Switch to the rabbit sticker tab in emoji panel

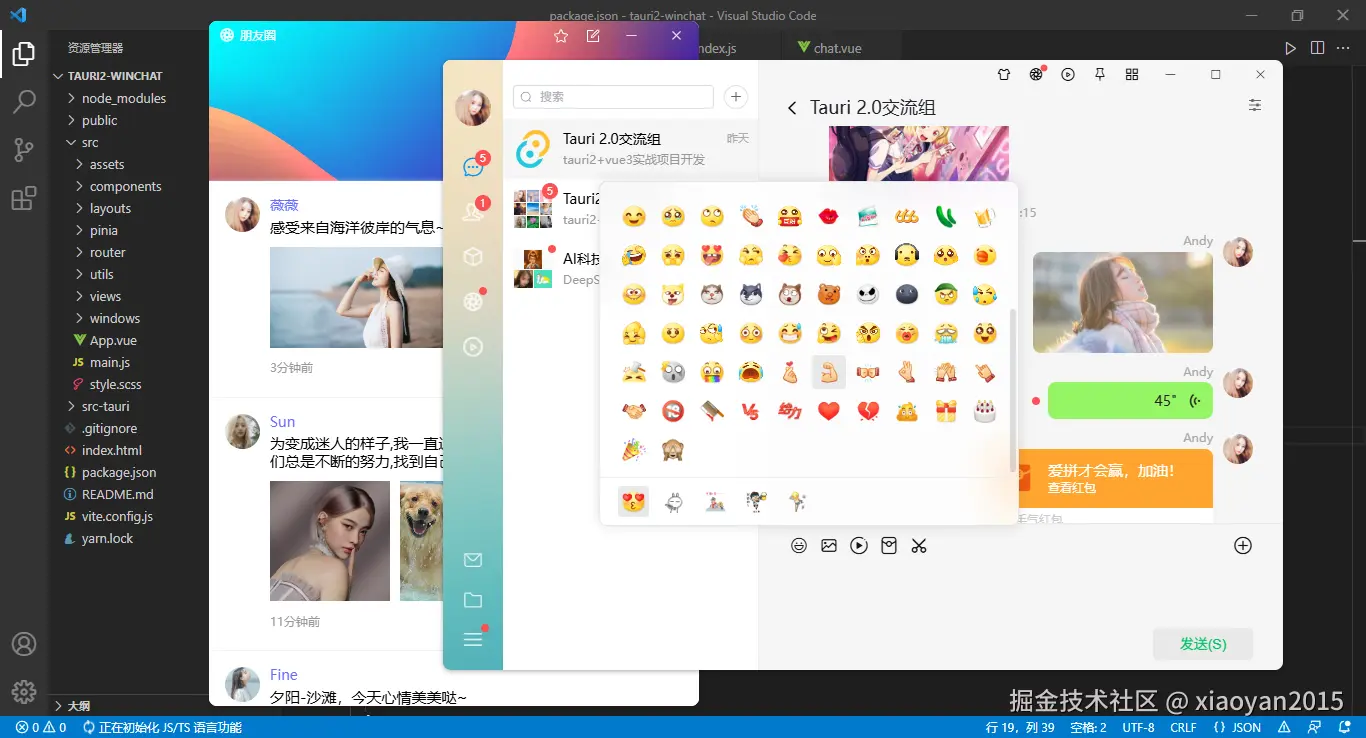pos(674,502)
